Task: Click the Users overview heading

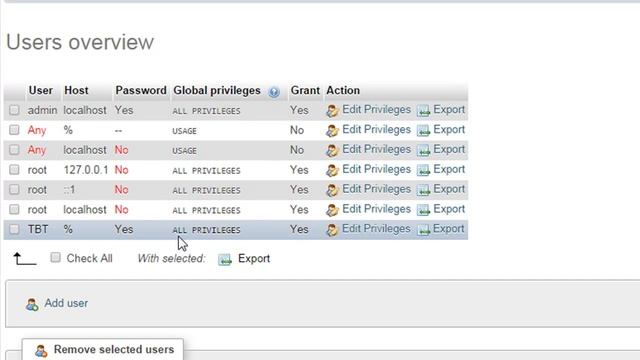Action: pos(80,42)
